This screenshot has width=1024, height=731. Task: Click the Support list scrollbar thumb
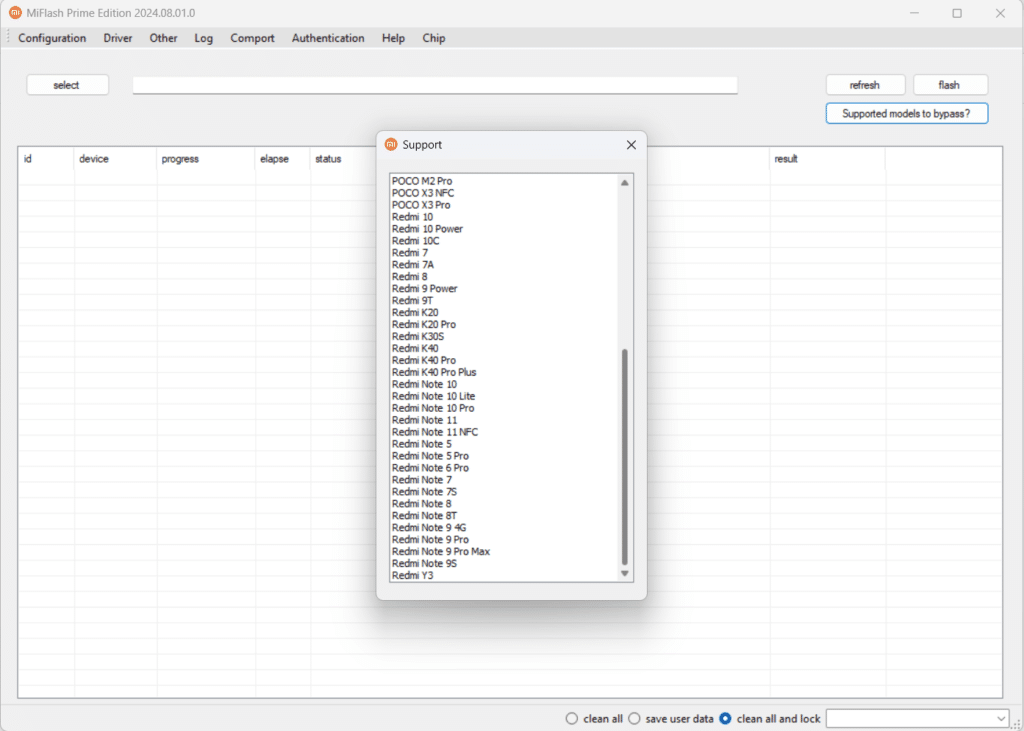point(624,457)
